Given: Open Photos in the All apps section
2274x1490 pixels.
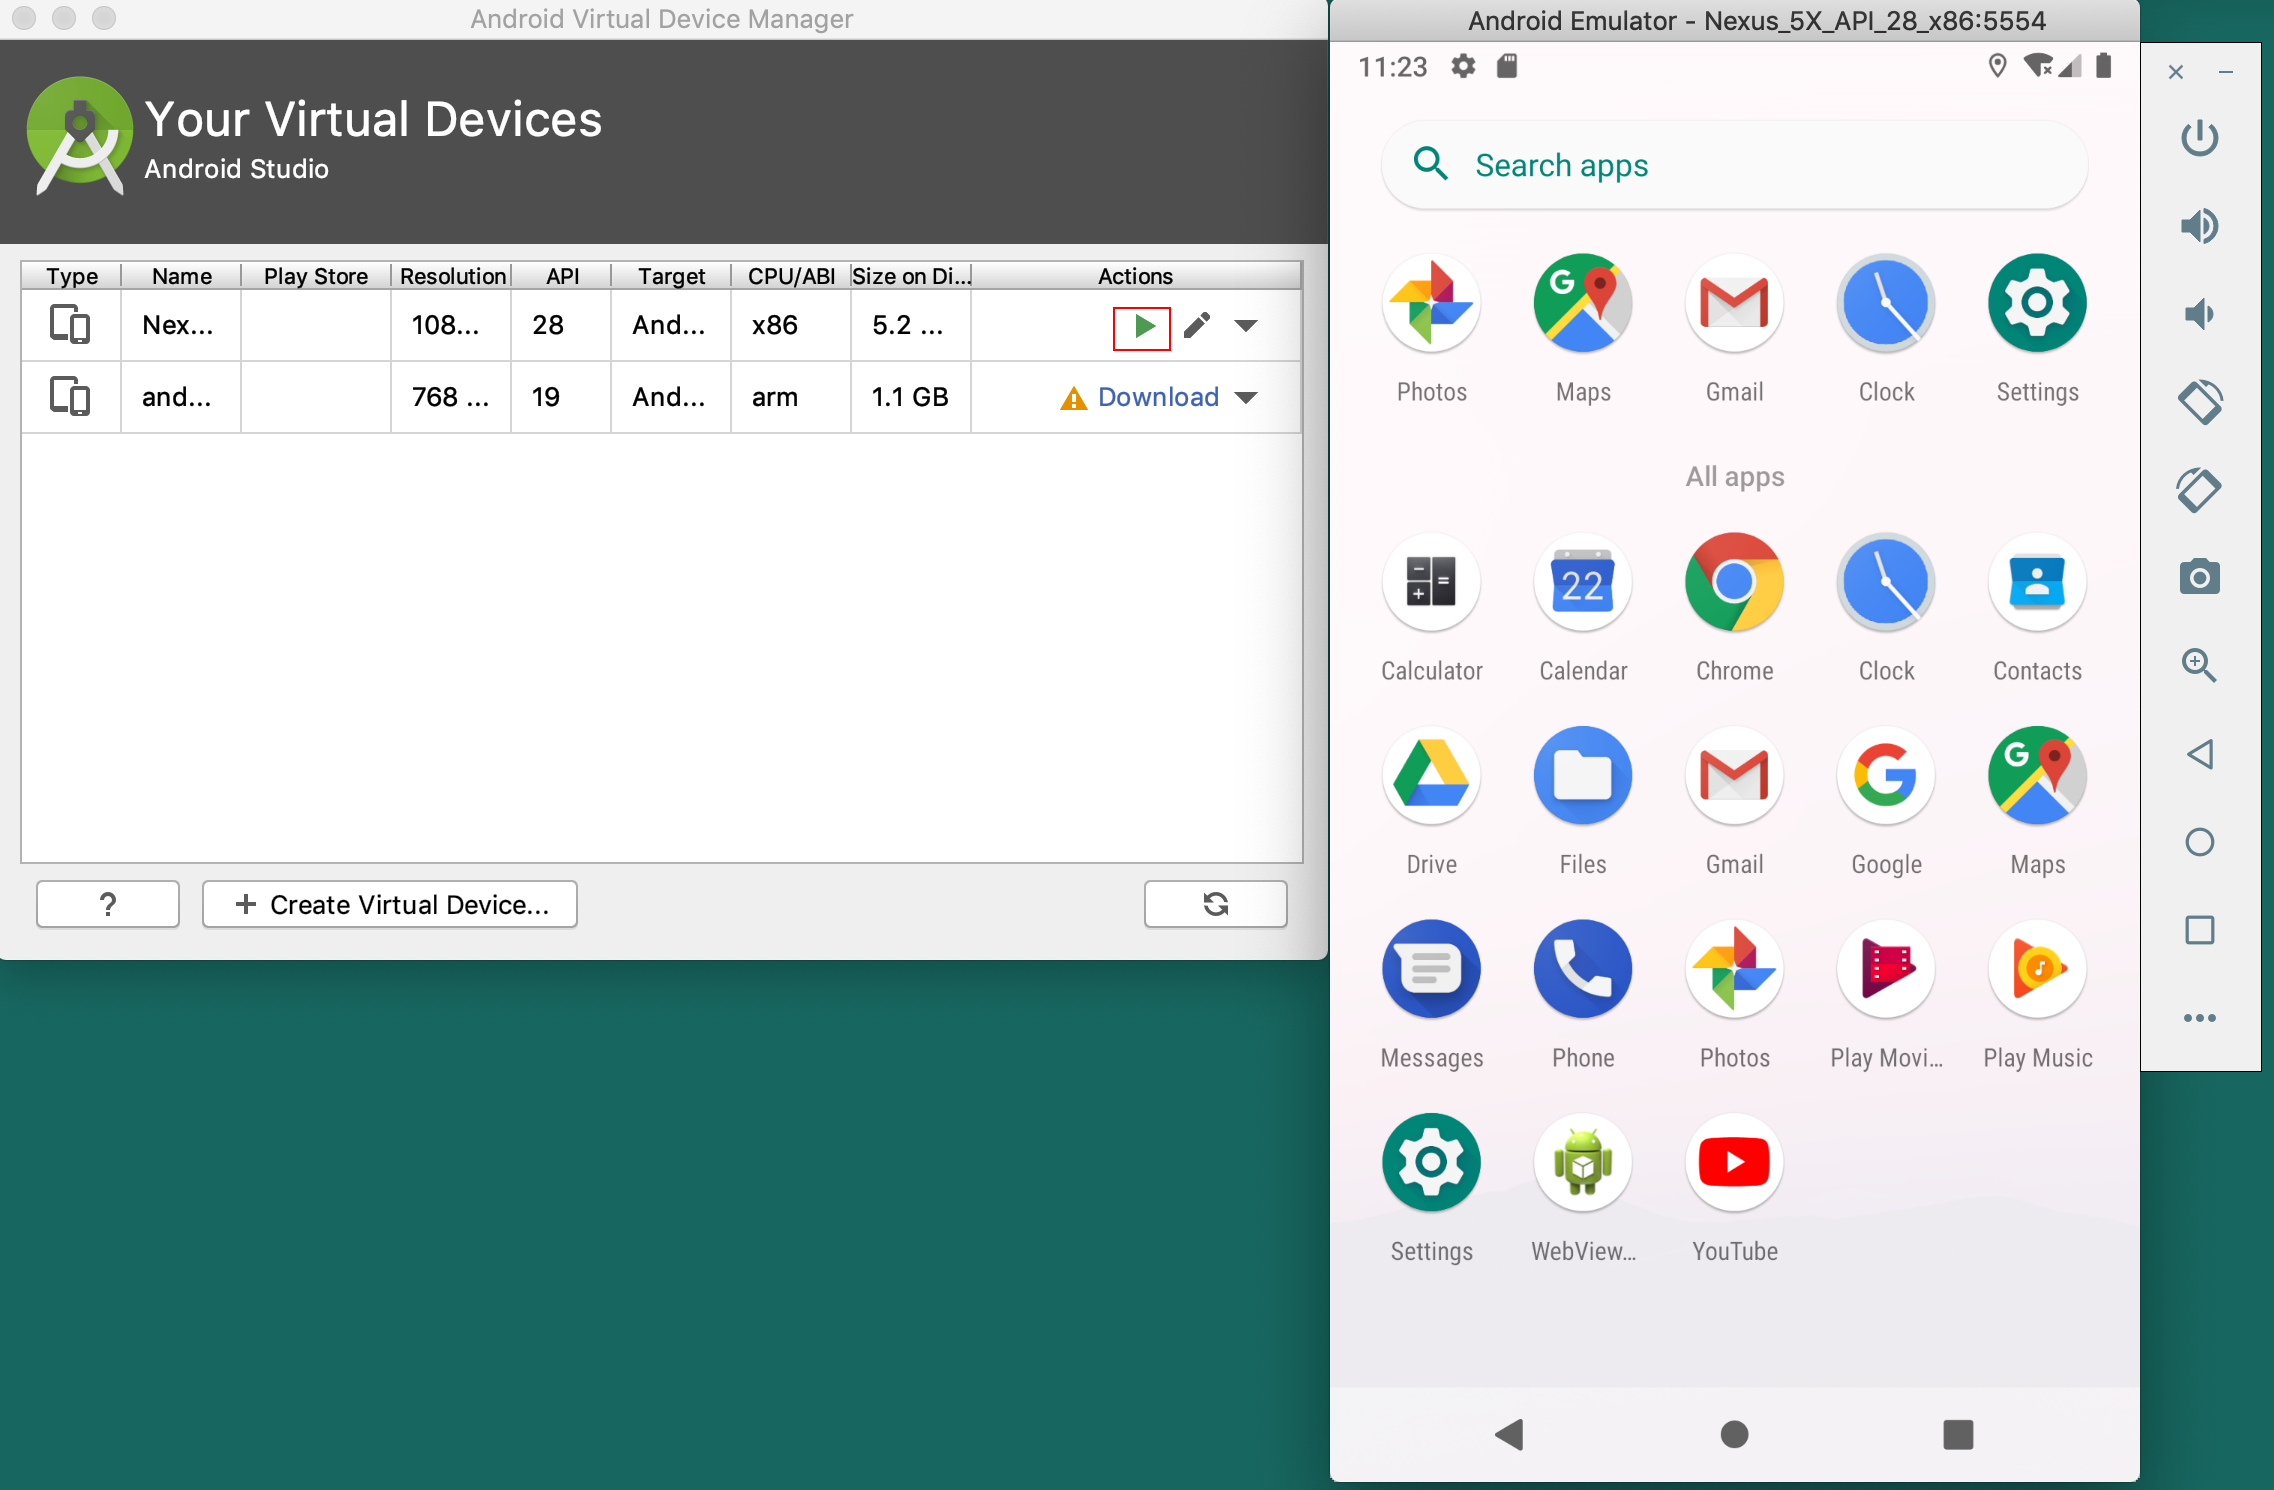Looking at the screenshot, I should tap(1735, 994).
